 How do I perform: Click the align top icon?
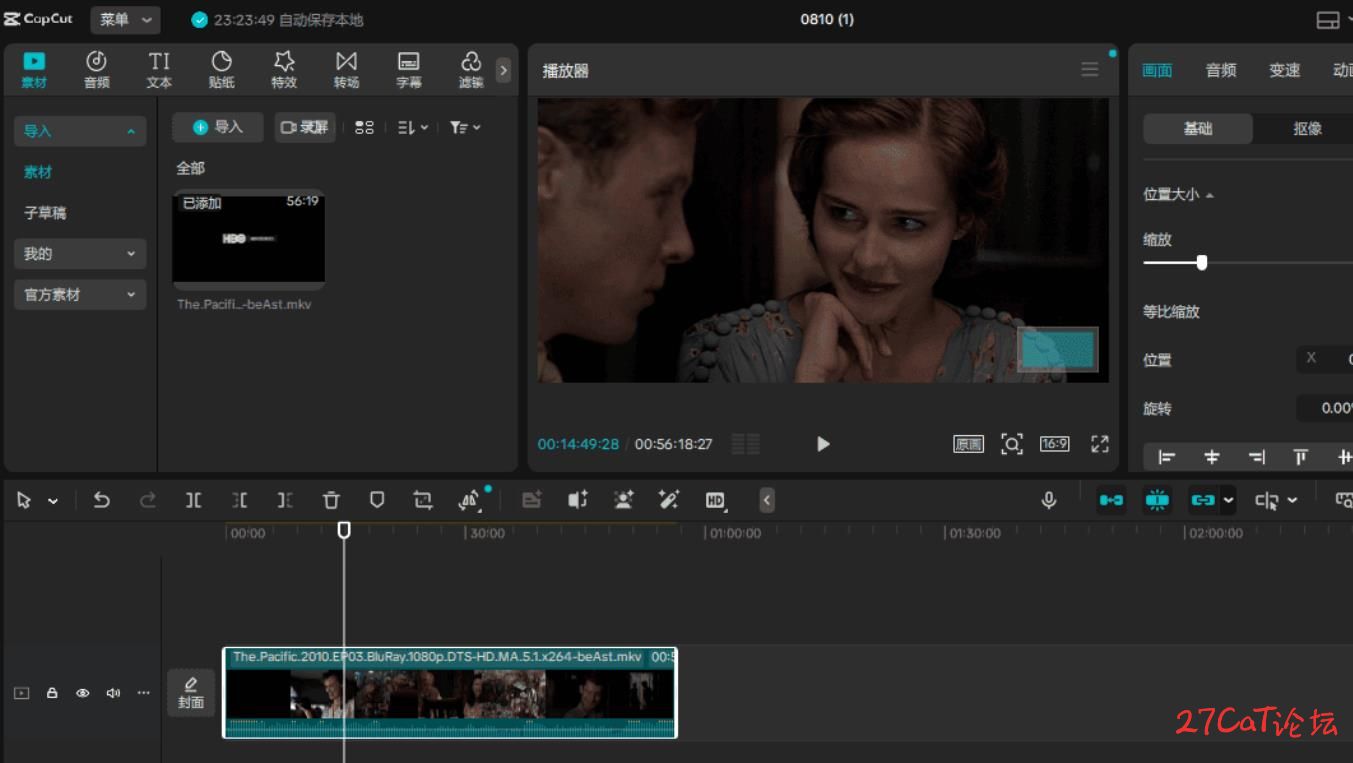1300,457
